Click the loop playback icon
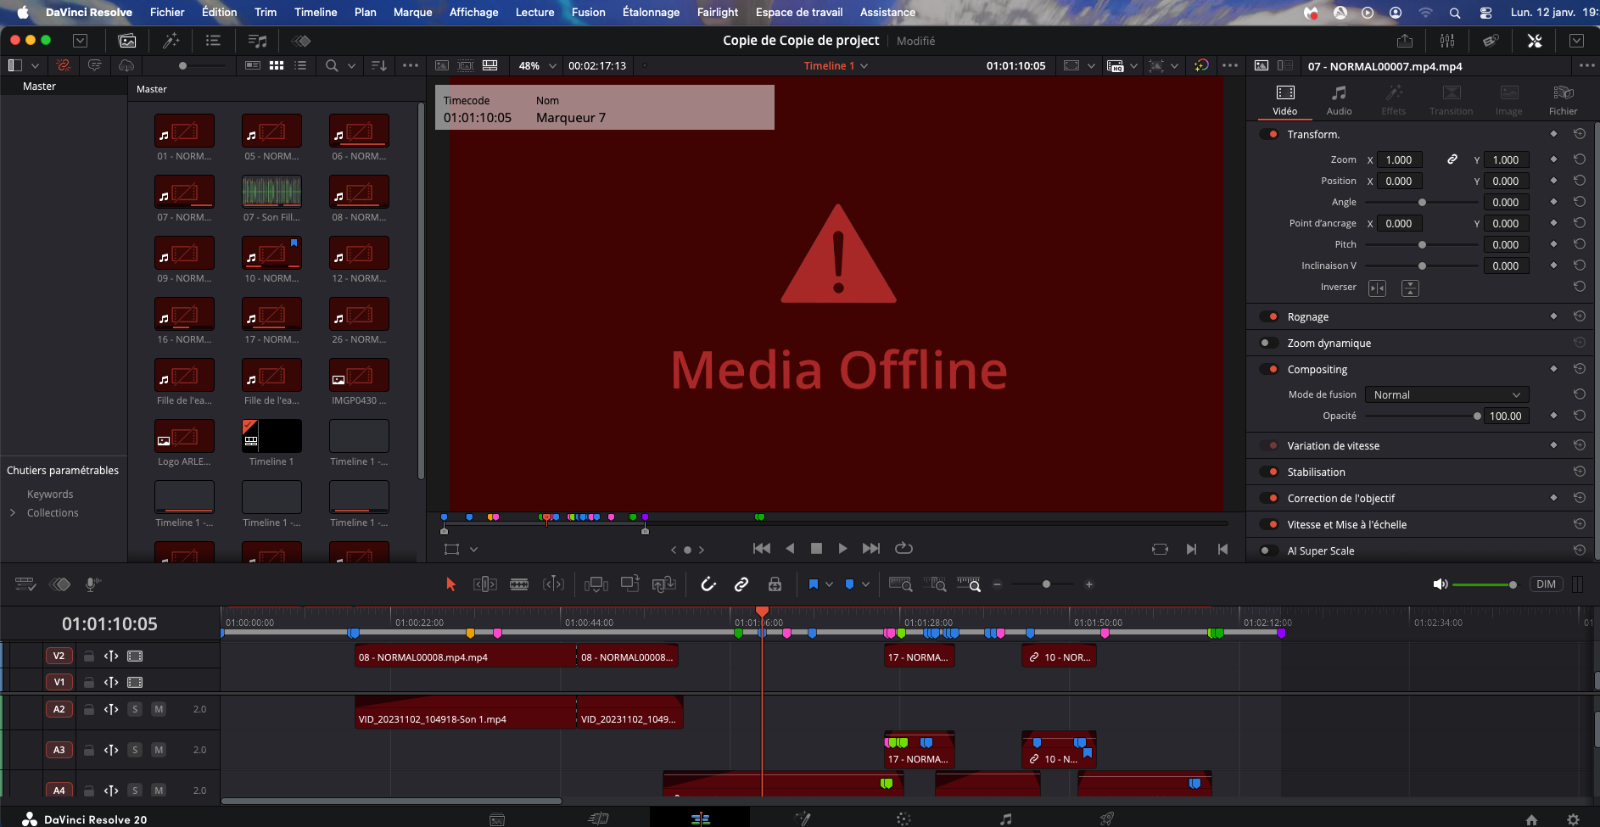This screenshot has width=1600, height=827. (904, 548)
